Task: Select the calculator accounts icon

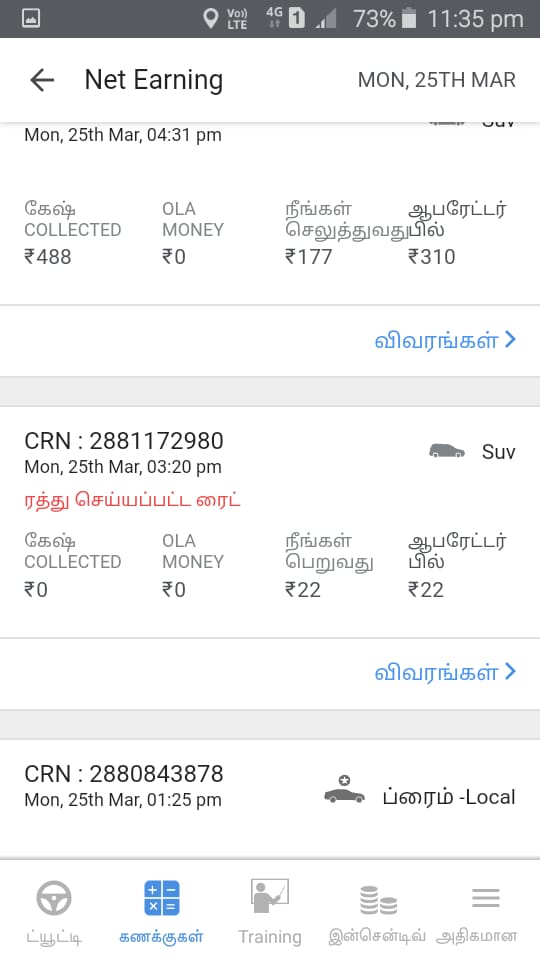Action: pos(162,898)
